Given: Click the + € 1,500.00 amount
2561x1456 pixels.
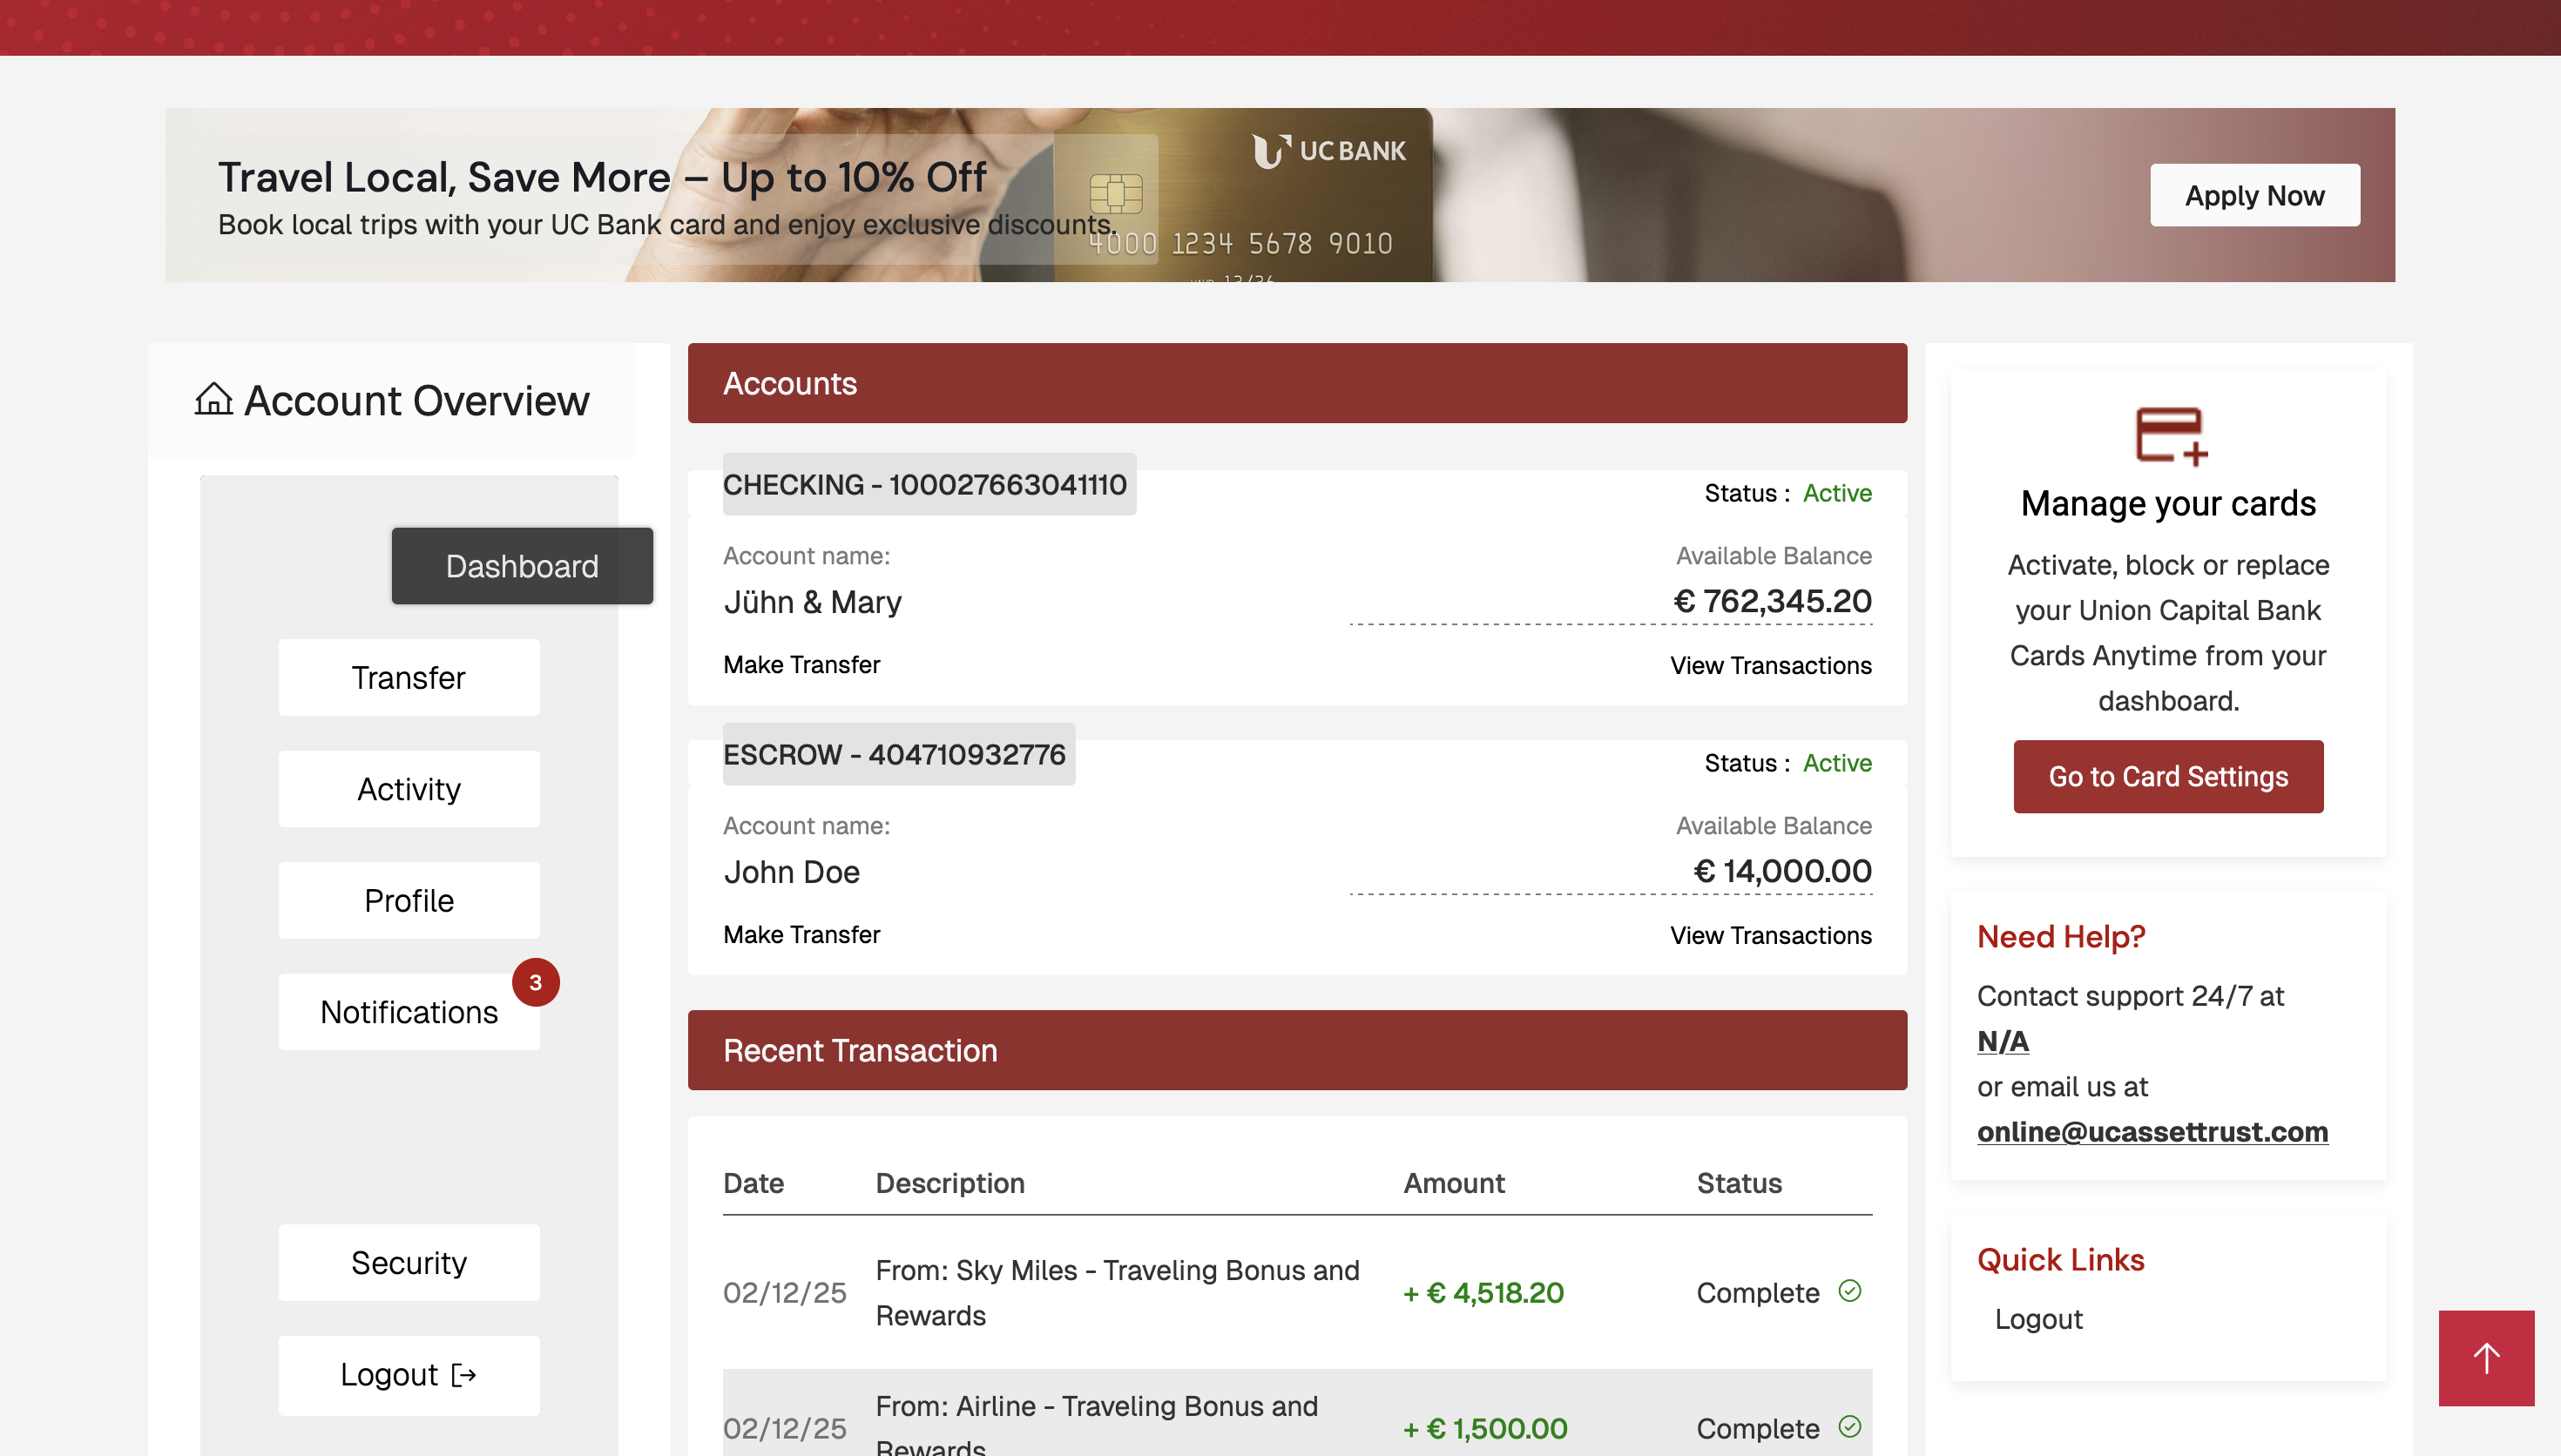Looking at the screenshot, I should pyautogui.click(x=1485, y=1429).
